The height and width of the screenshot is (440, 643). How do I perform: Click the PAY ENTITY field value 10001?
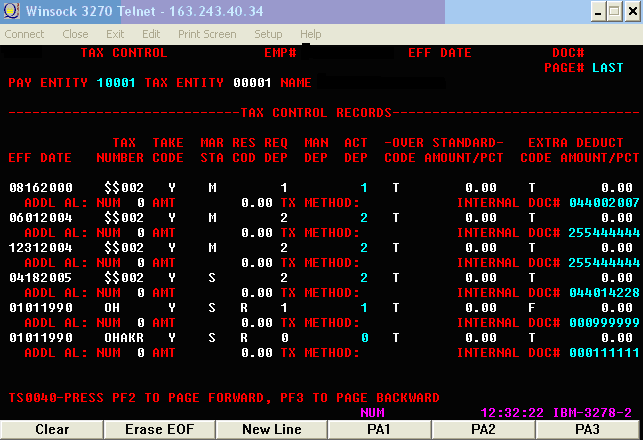[116, 83]
